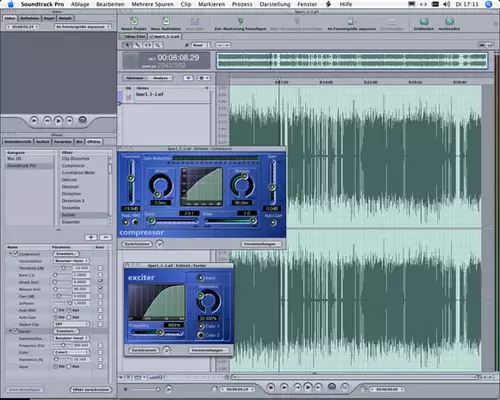
Task: Open the Darstellung menu
Action: (x=275, y=4)
